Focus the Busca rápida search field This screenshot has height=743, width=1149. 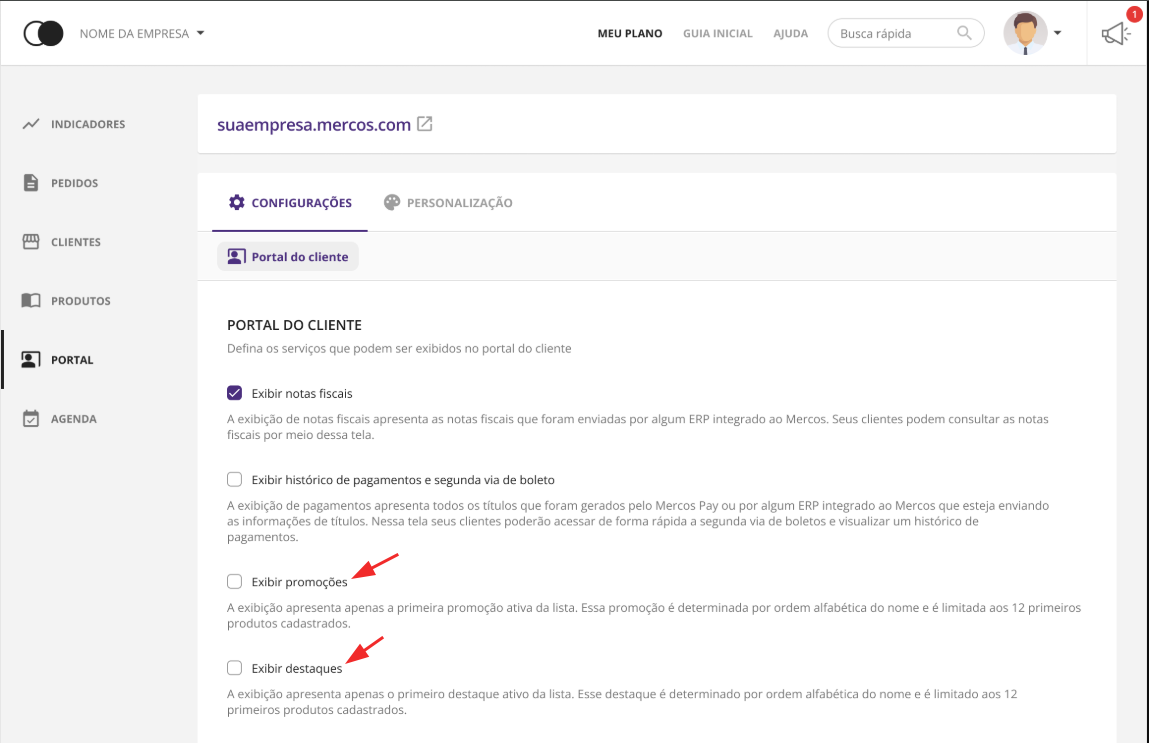coord(892,34)
